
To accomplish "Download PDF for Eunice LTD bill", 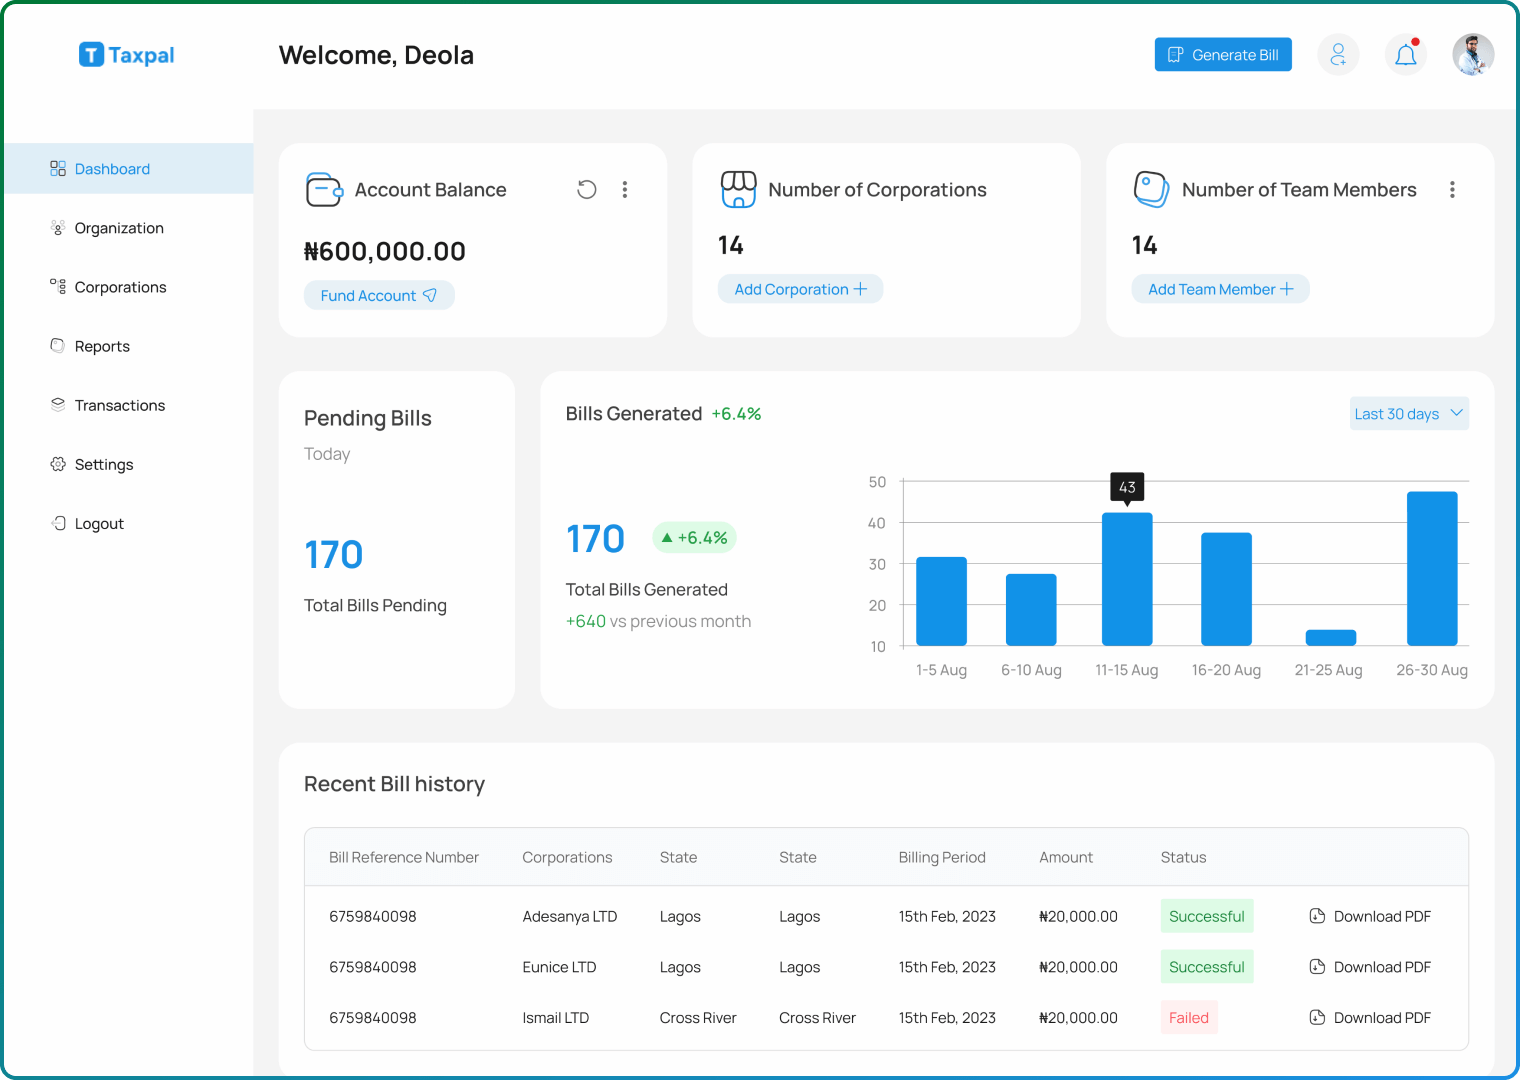I will click(1370, 967).
